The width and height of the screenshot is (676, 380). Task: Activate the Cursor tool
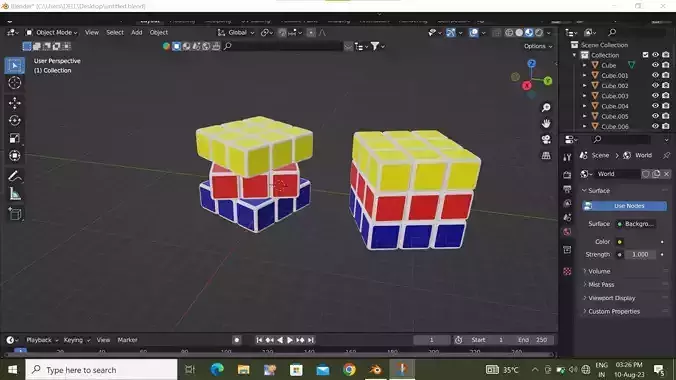click(x=15, y=83)
